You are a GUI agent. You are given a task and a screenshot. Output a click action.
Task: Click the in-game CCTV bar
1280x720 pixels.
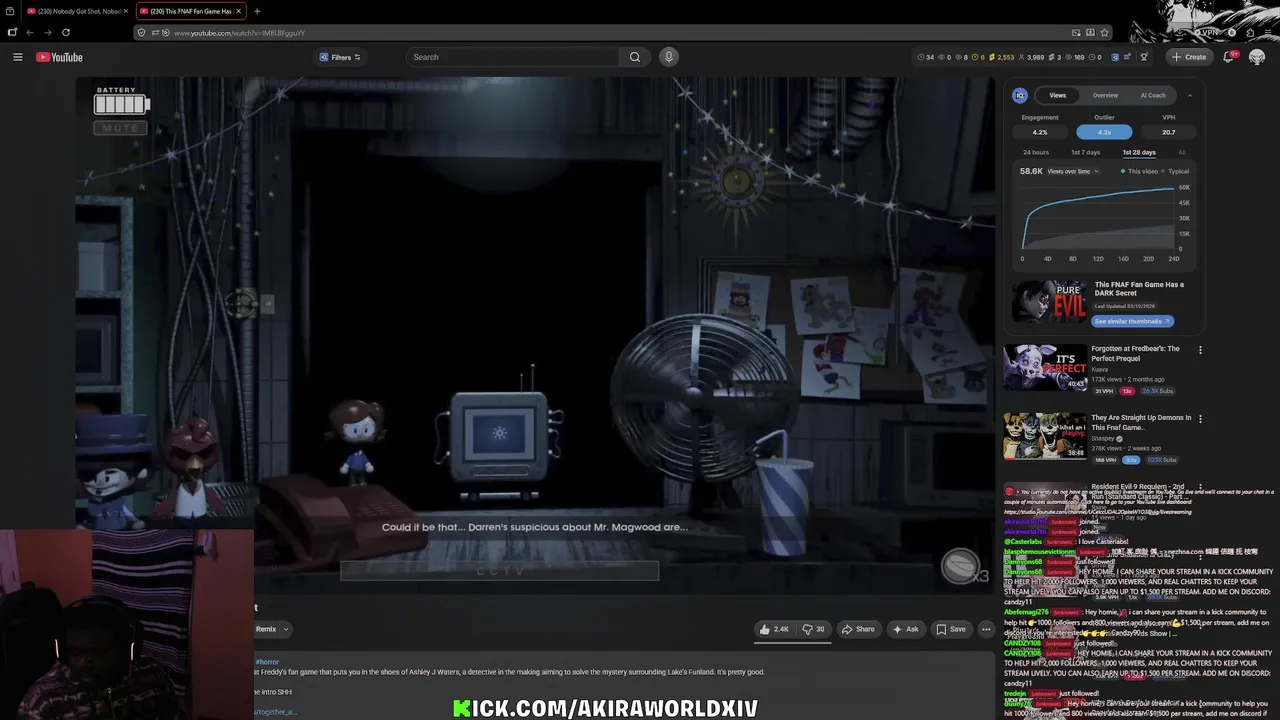coord(499,571)
